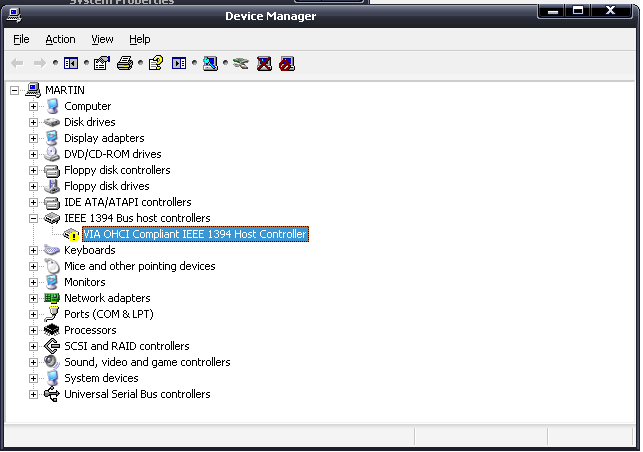Open the File menu
The width and height of the screenshot is (643, 452).
(x=21, y=39)
